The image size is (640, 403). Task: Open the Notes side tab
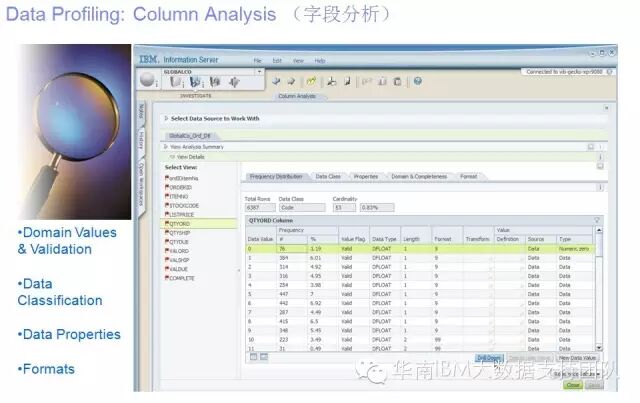coord(141,111)
